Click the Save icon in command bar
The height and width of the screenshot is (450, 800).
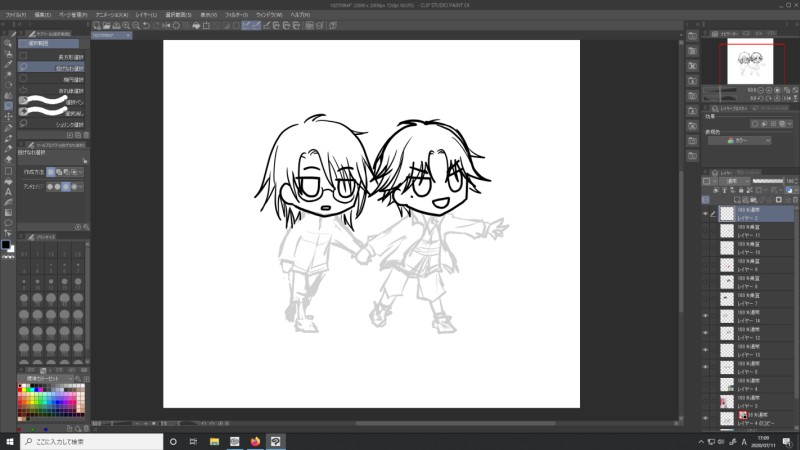pyautogui.click(x=116, y=25)
